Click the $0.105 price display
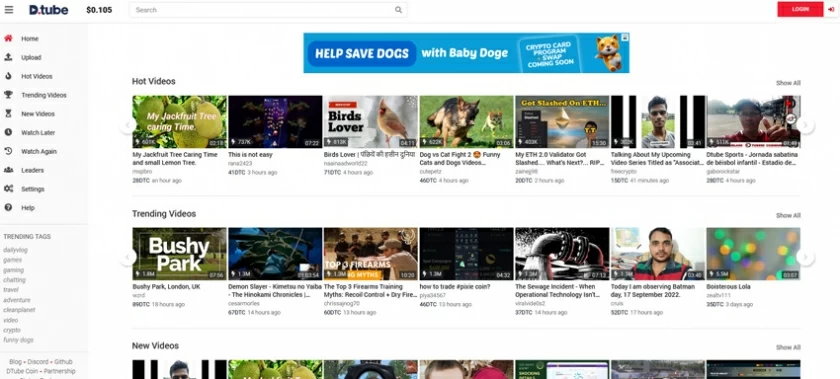This screenshot has height=379, width=840. click(99, 10)
